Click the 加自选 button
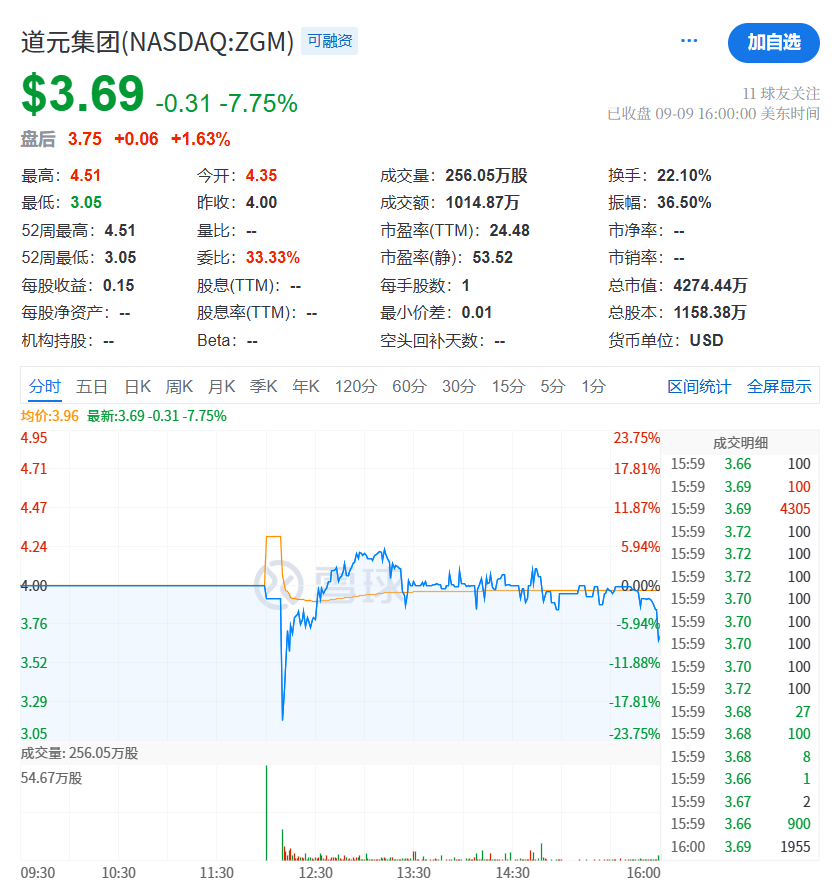 [x=773, y=42]
